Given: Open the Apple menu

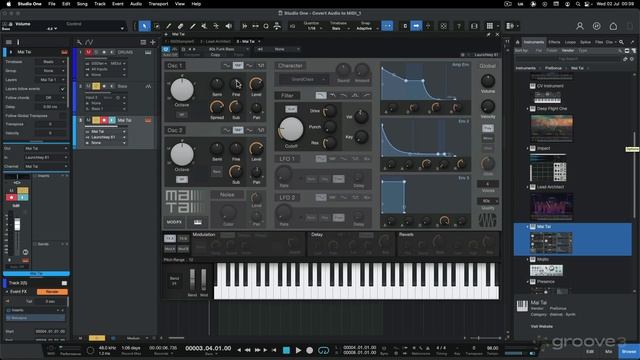Looking at the screenshot, I should coord(9,4).
